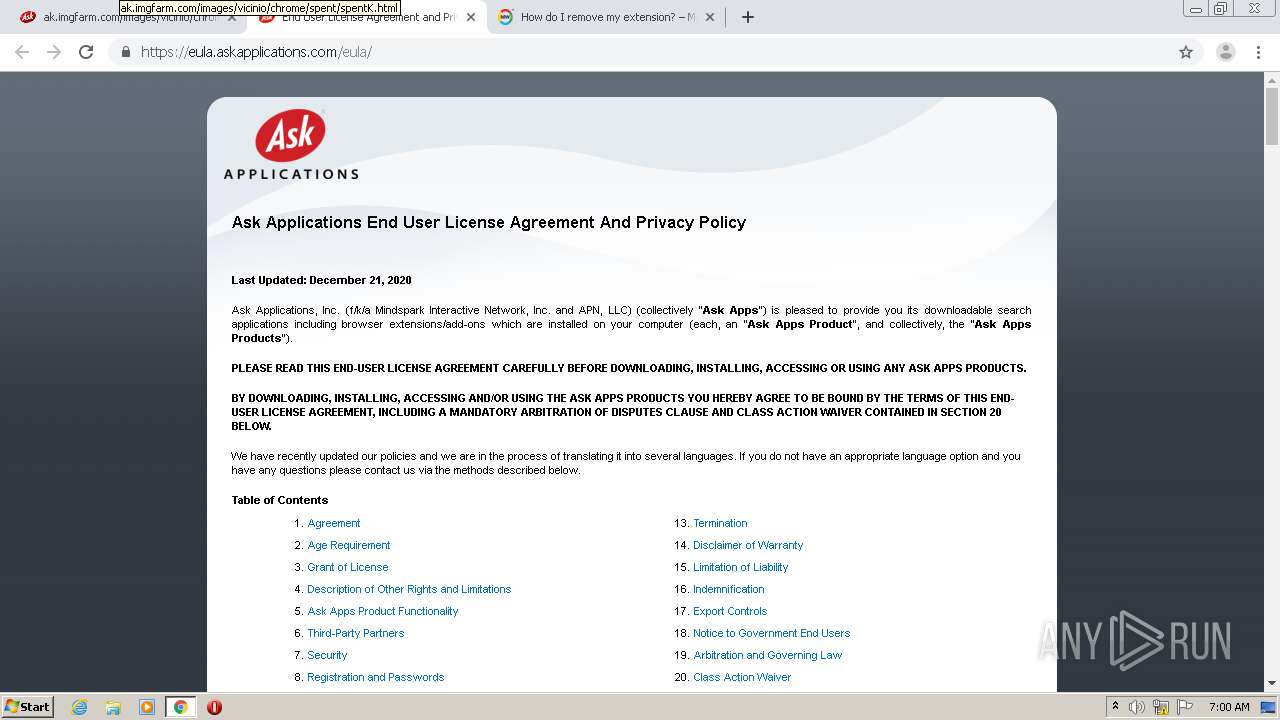Jump to the Security section
This screenshot has height=720, width=1280.
327,655
